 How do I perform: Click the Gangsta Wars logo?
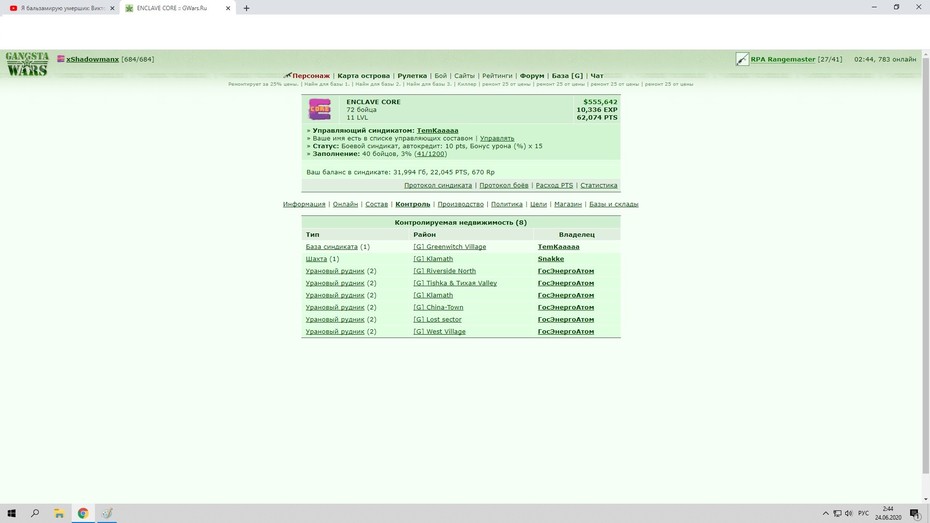point(27,63)
